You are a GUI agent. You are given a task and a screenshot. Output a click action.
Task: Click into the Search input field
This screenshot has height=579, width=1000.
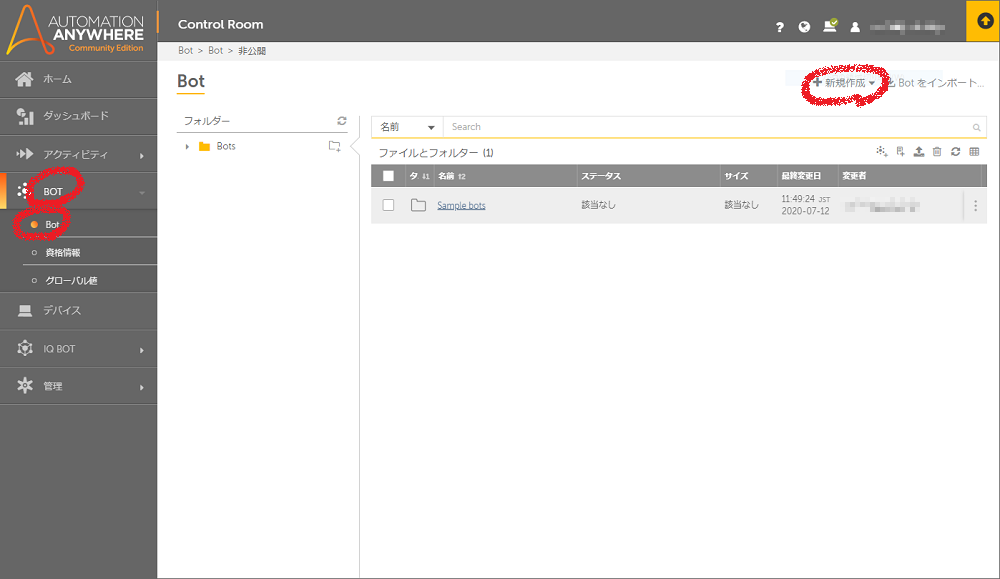(x=708, y=127)
